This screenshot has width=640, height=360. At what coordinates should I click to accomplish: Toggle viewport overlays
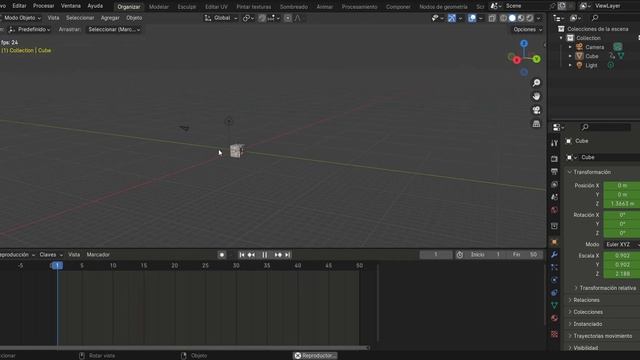(x=472, y=18)
